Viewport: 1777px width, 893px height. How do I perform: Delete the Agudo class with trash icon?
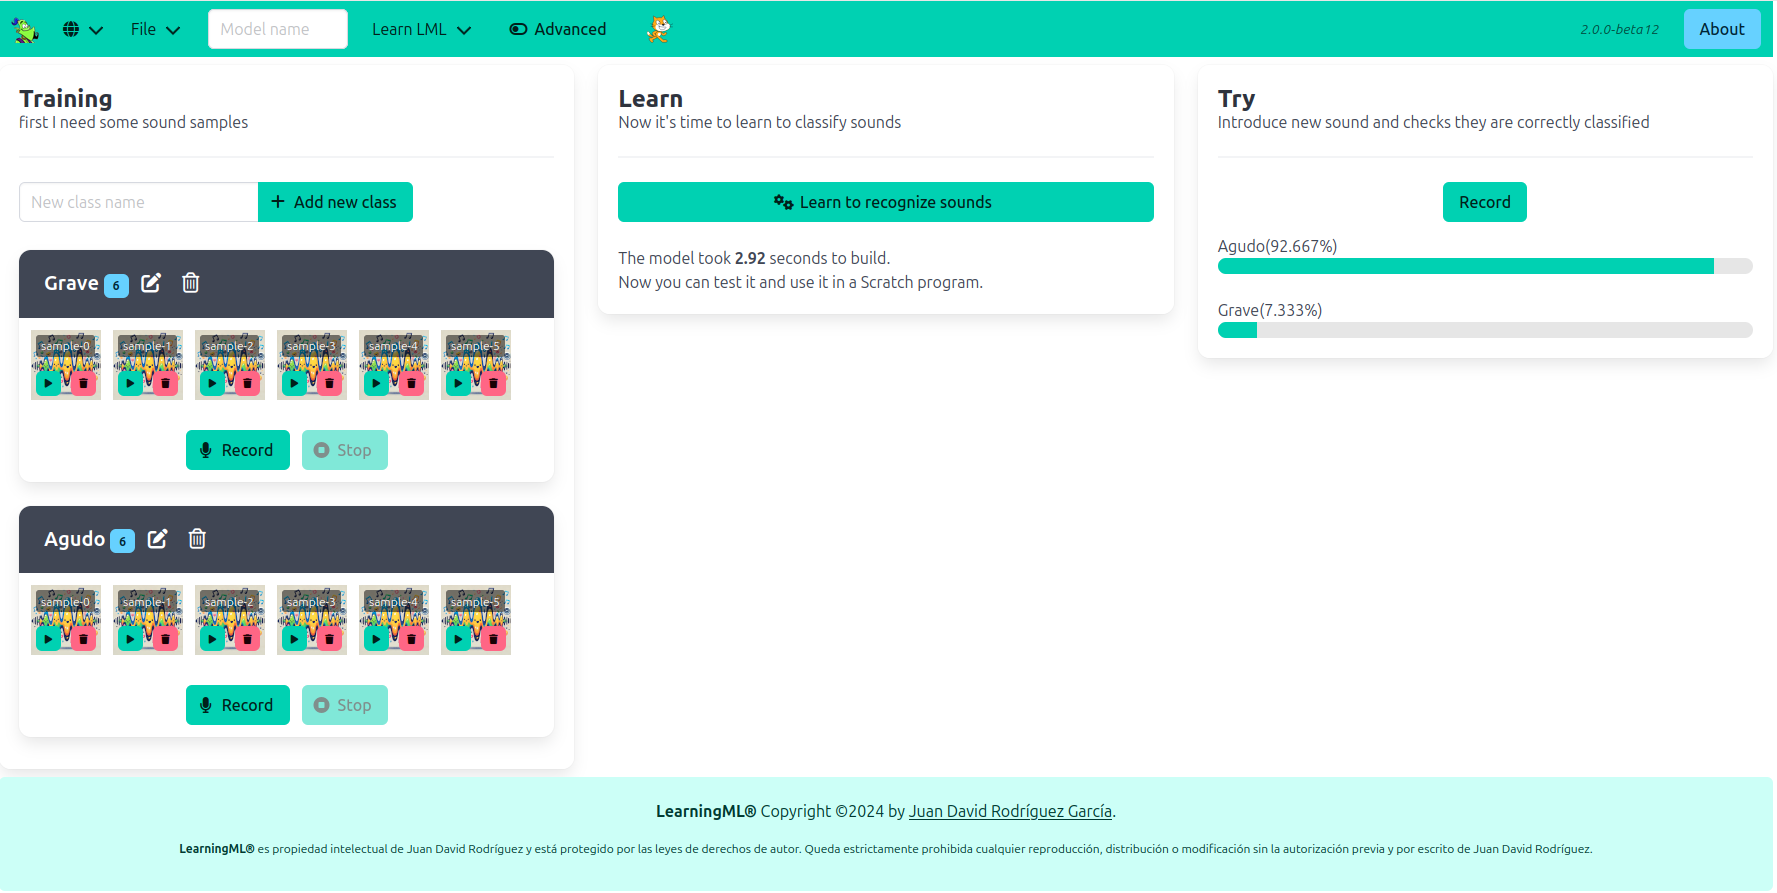[x=198, y=539]
